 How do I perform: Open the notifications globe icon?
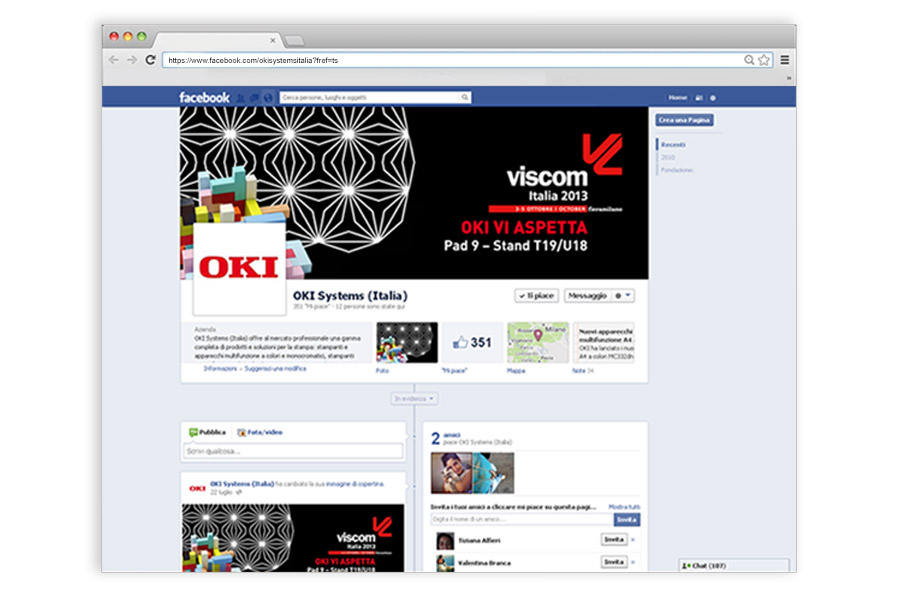[x=268, y=98]
